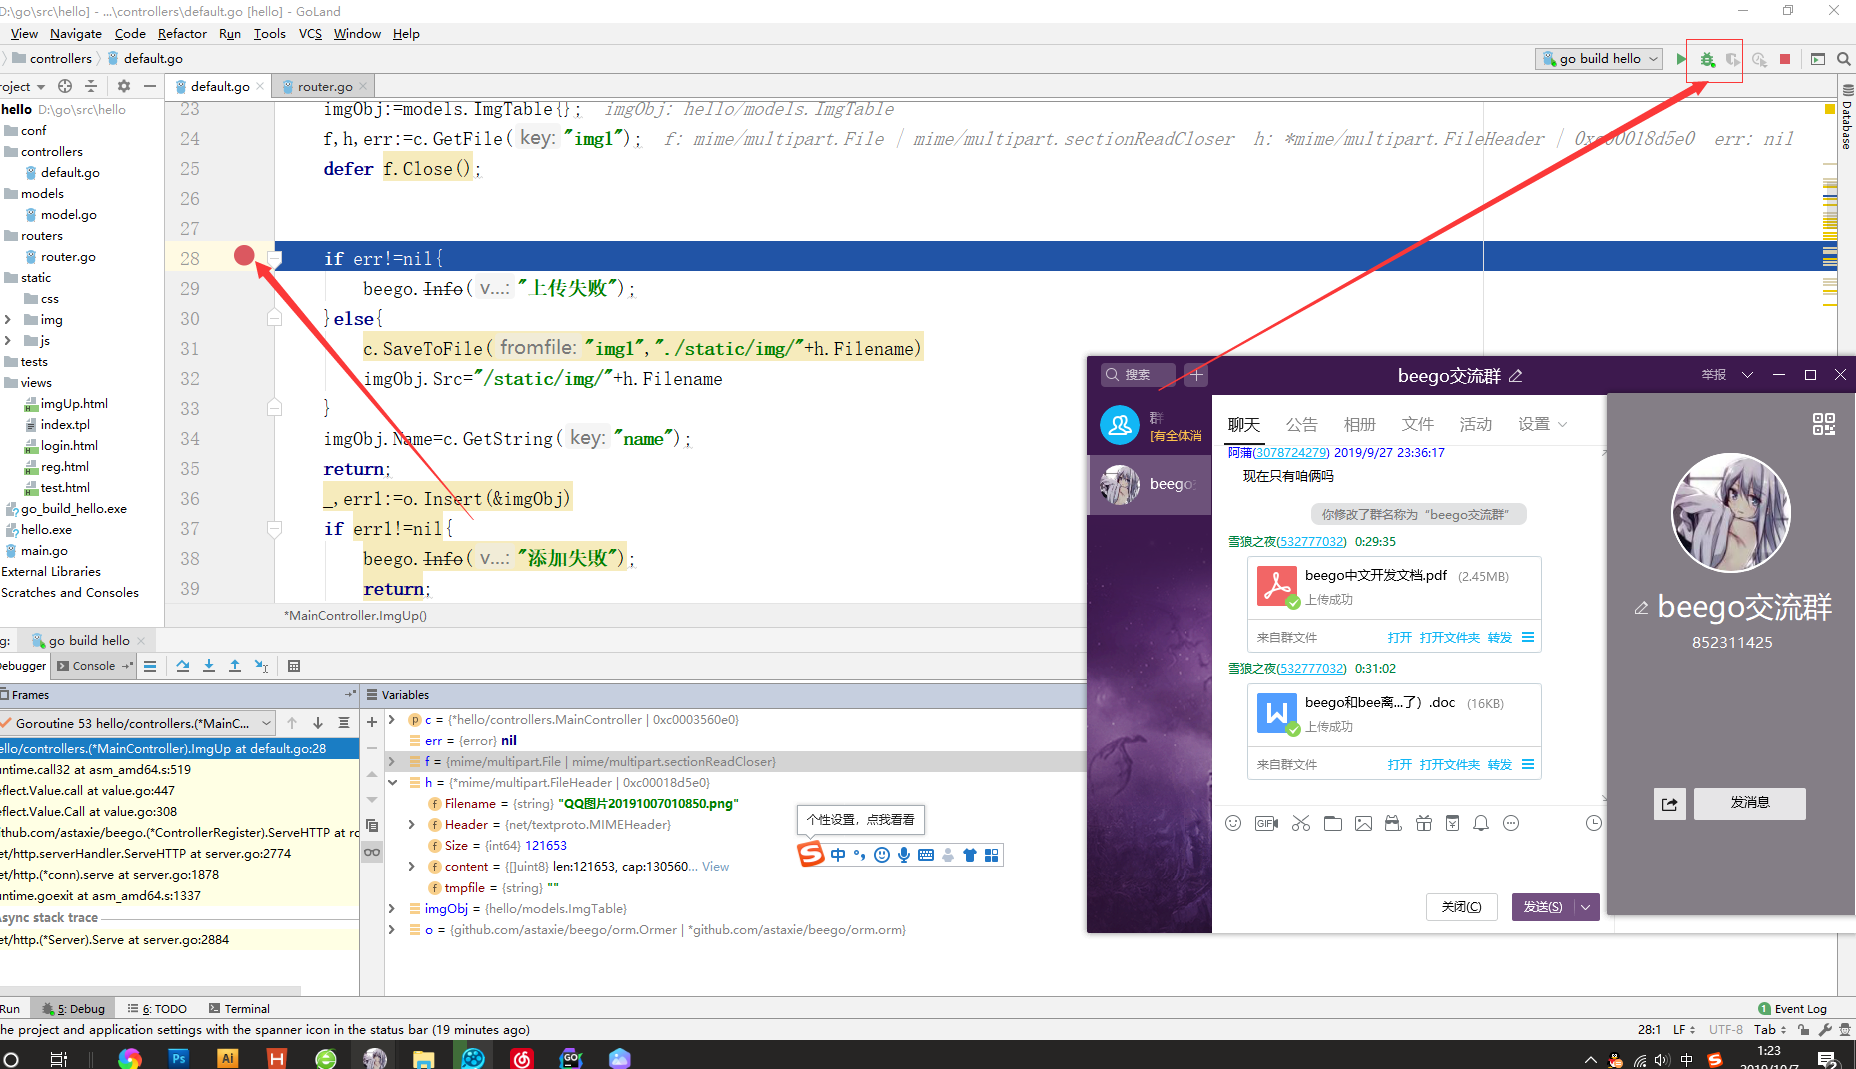Toggle the breakpoint on line 28
The width and height of the screenshot is (1856, 1069).
click(244, 256)
